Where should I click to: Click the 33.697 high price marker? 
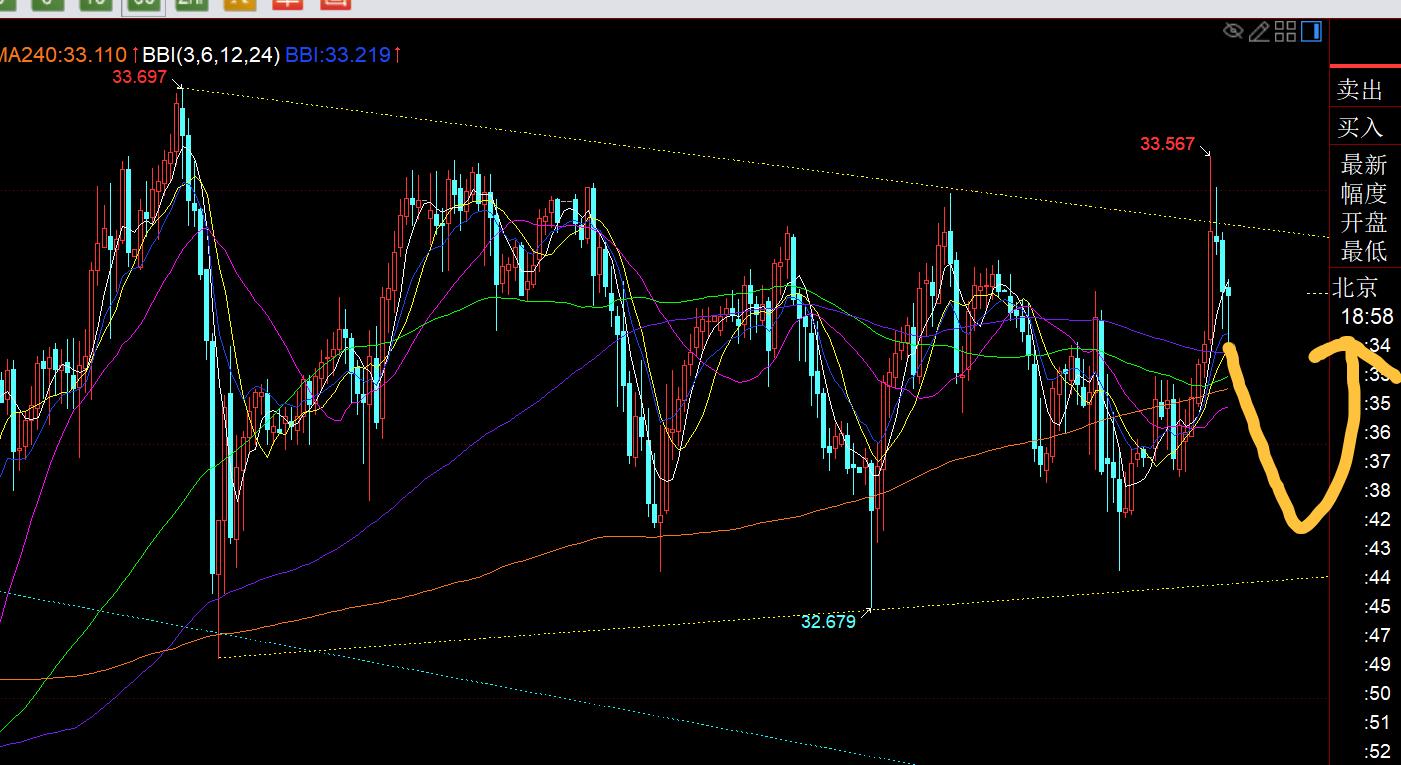[139, 77]
